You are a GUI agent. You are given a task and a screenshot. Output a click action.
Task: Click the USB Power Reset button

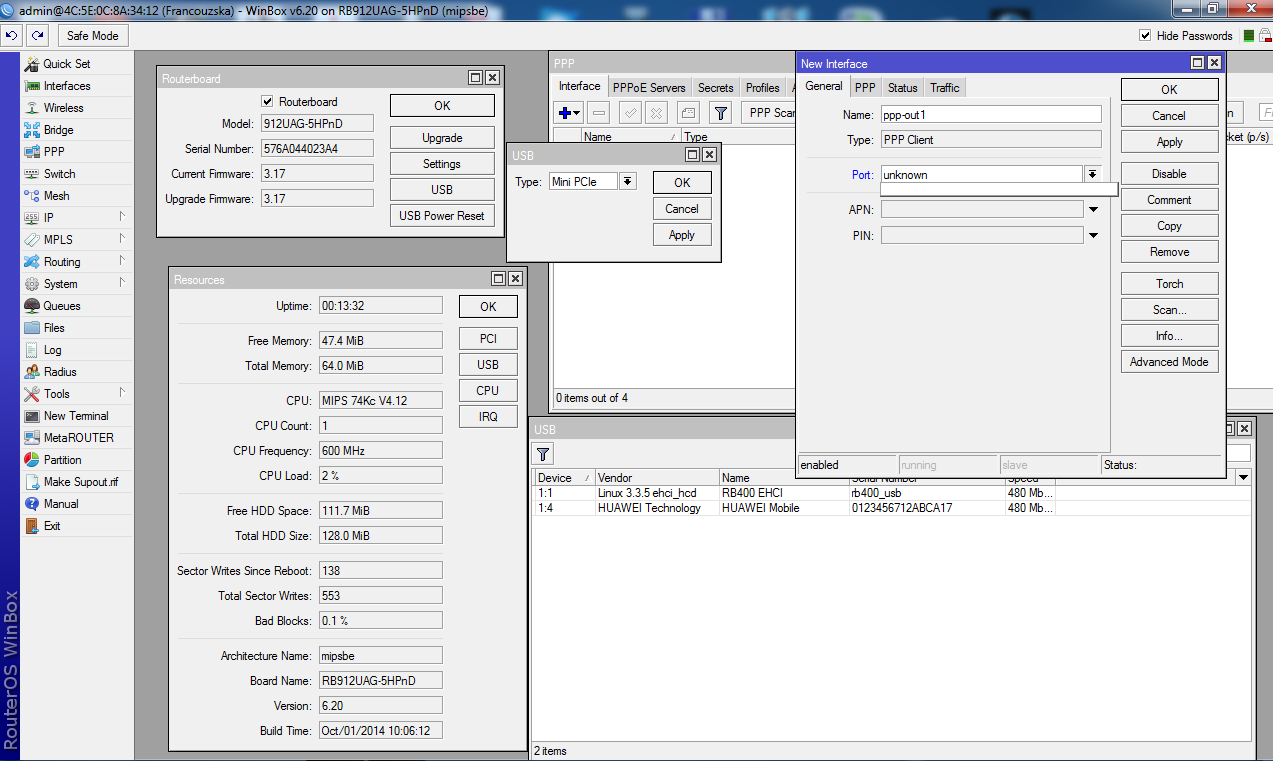click(441, 216)
